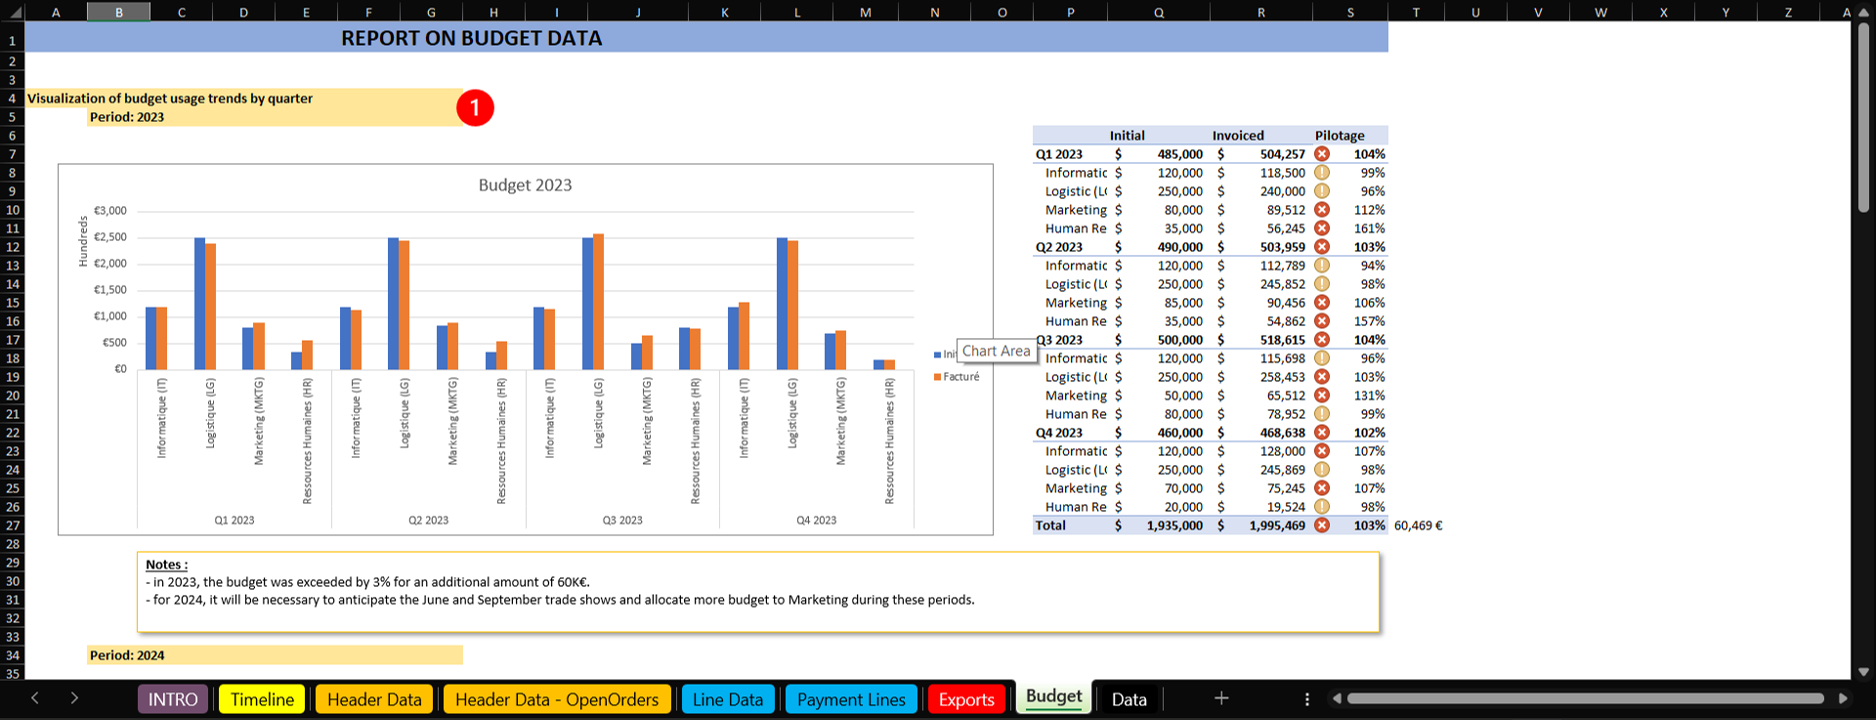The image size is (1876, 720).
Task: Select the Payment Lines sheet tab
Action: (x=851, y=699)
